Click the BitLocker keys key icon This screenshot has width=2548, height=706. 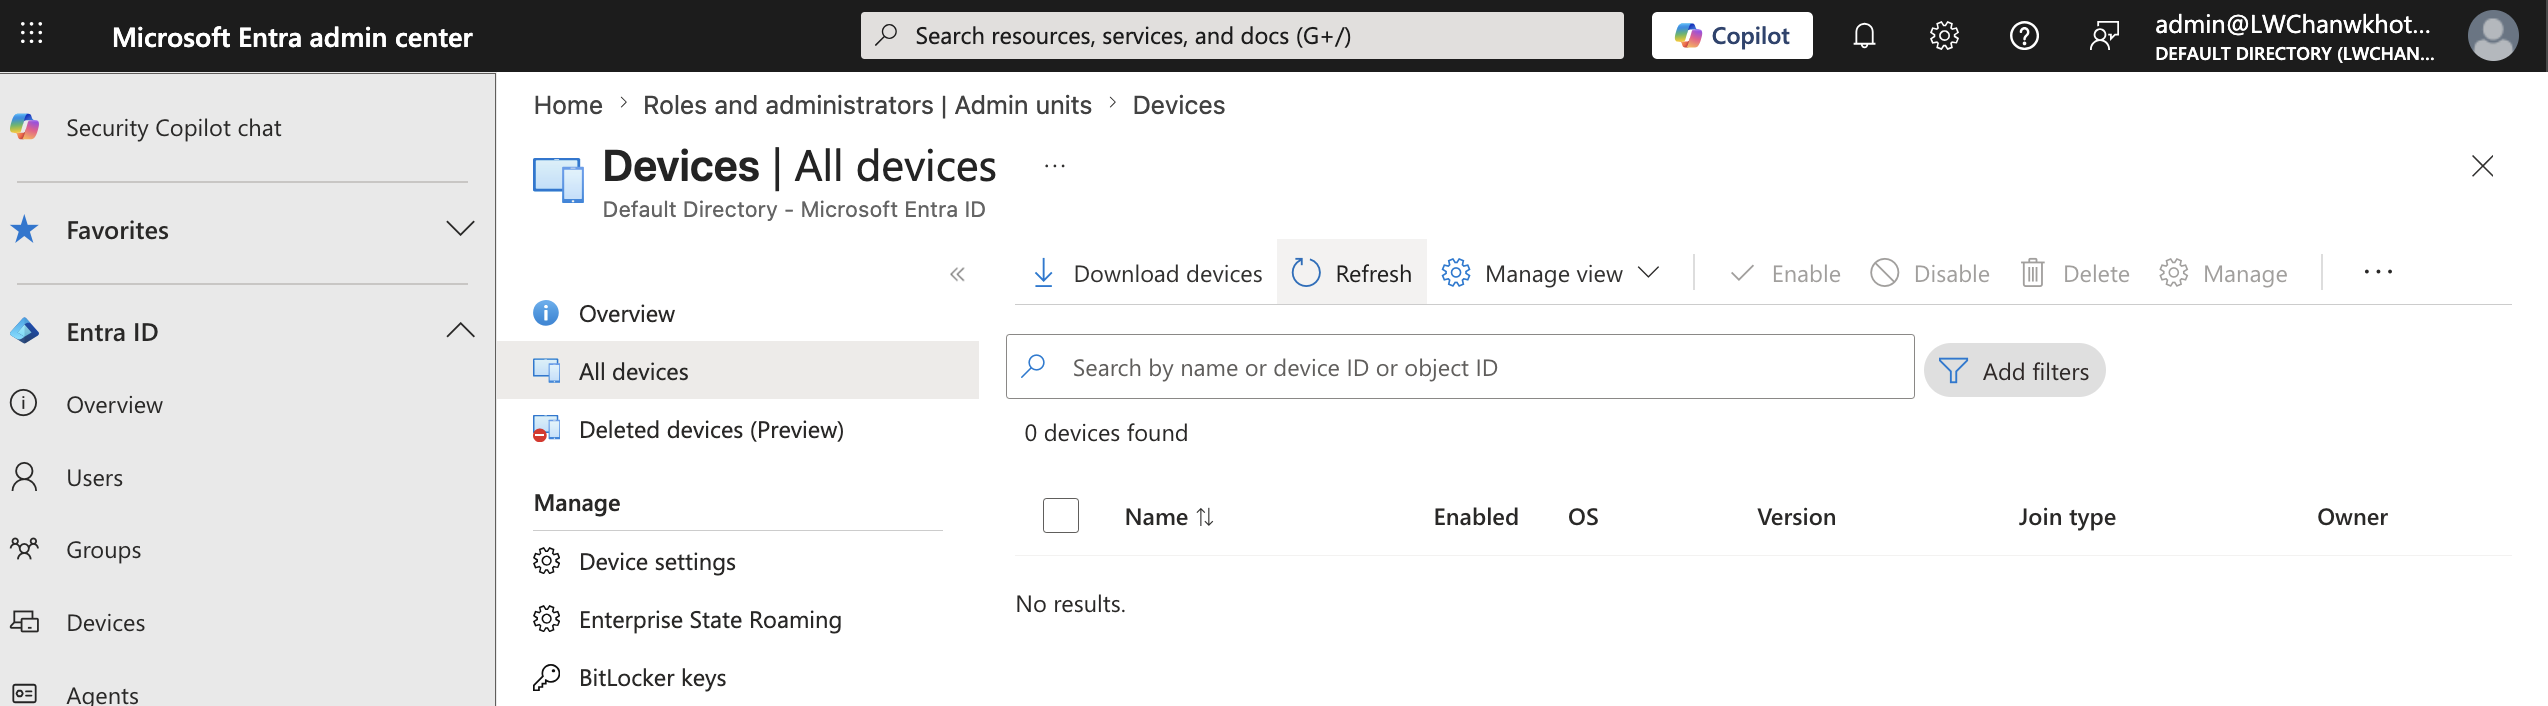point(546,678)
